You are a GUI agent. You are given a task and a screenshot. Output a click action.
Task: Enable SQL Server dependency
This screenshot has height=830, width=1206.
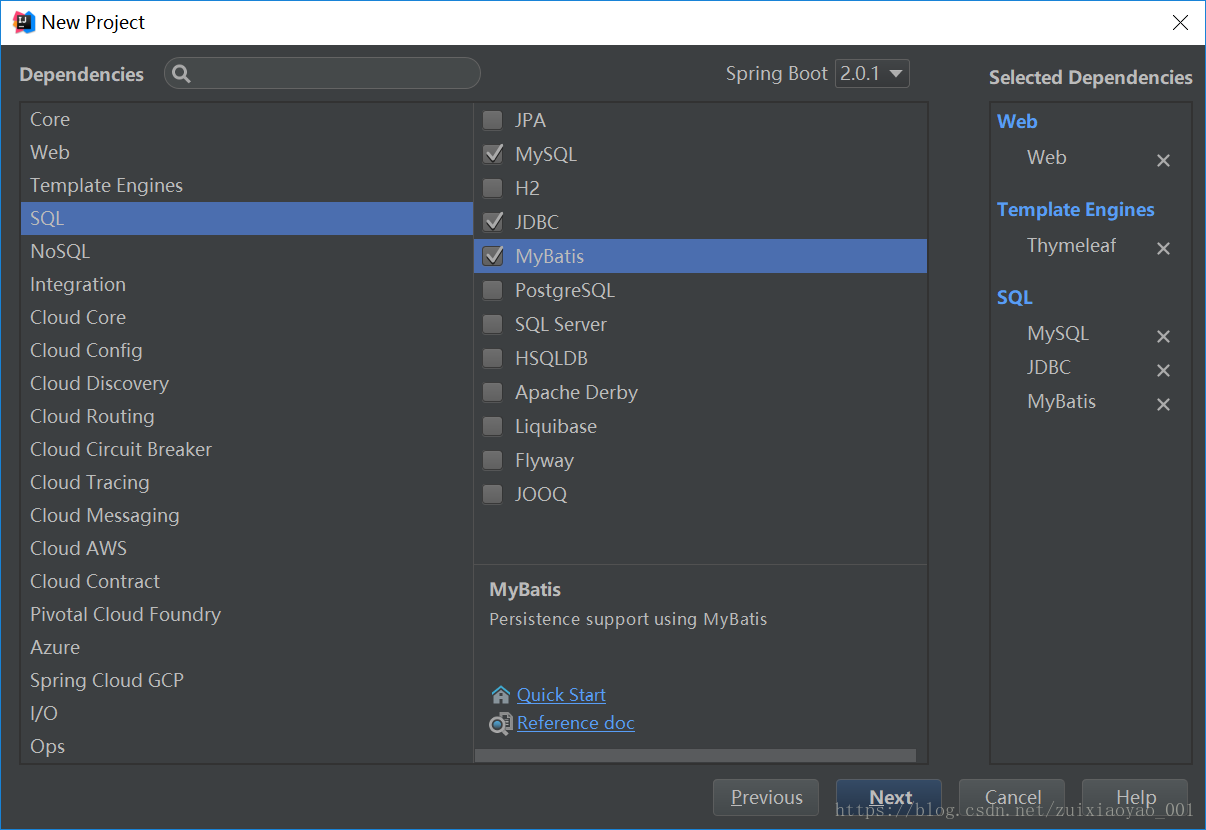click(493, 324)
